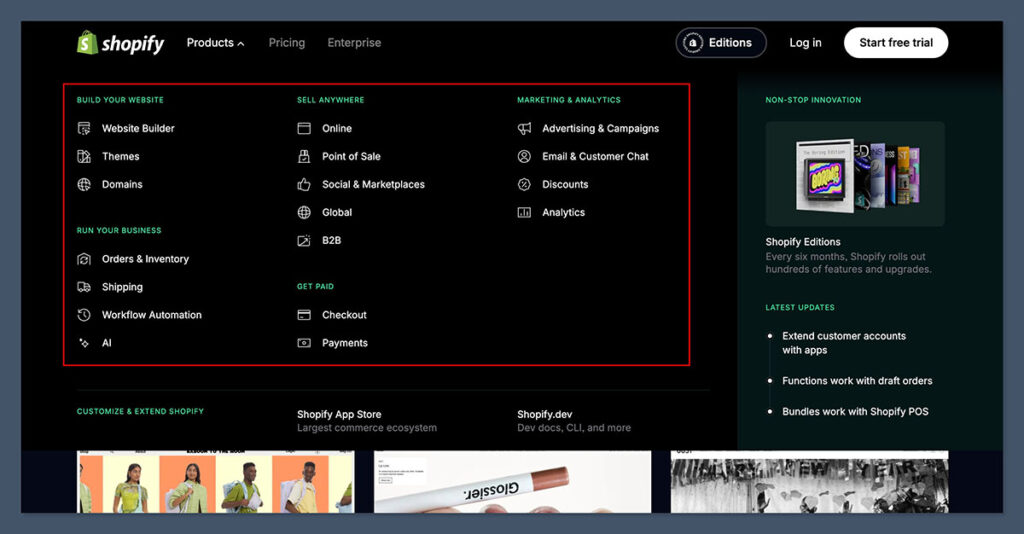Click the Editions button
The width and height of the screenshot is (1024, 534).
(721, 43)
